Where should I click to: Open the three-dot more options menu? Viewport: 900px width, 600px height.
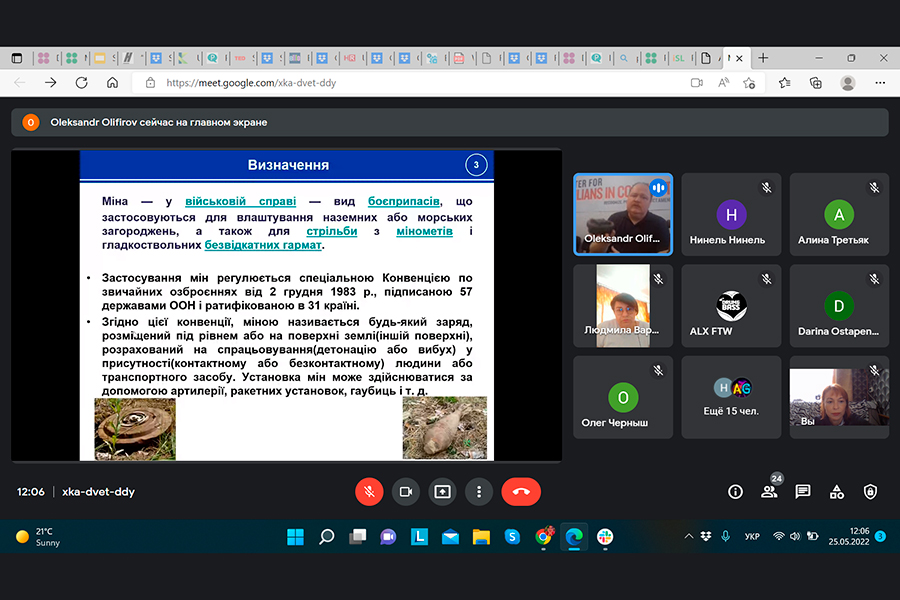point(479,492)
